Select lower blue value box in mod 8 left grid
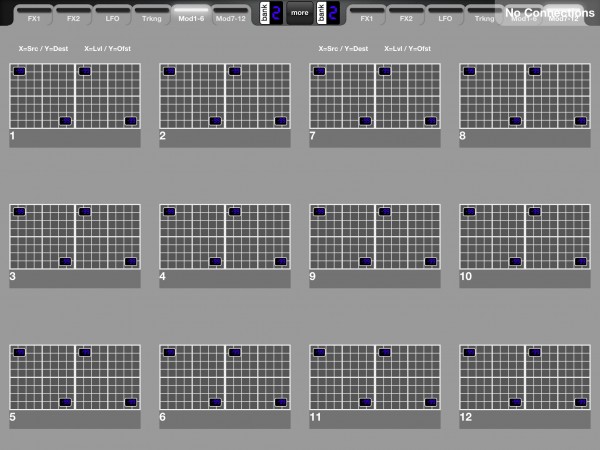Screen dimensions: 600x450 coord(515,121)
